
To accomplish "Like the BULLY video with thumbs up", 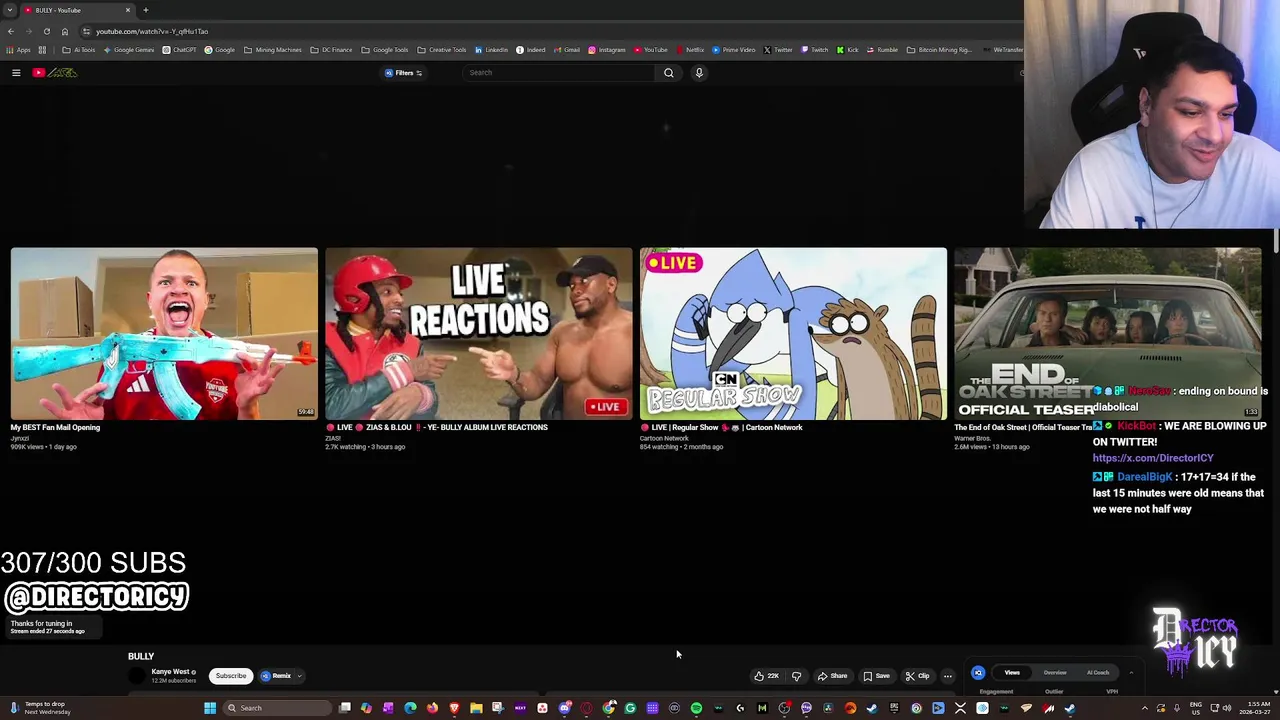I will point(767,676).
